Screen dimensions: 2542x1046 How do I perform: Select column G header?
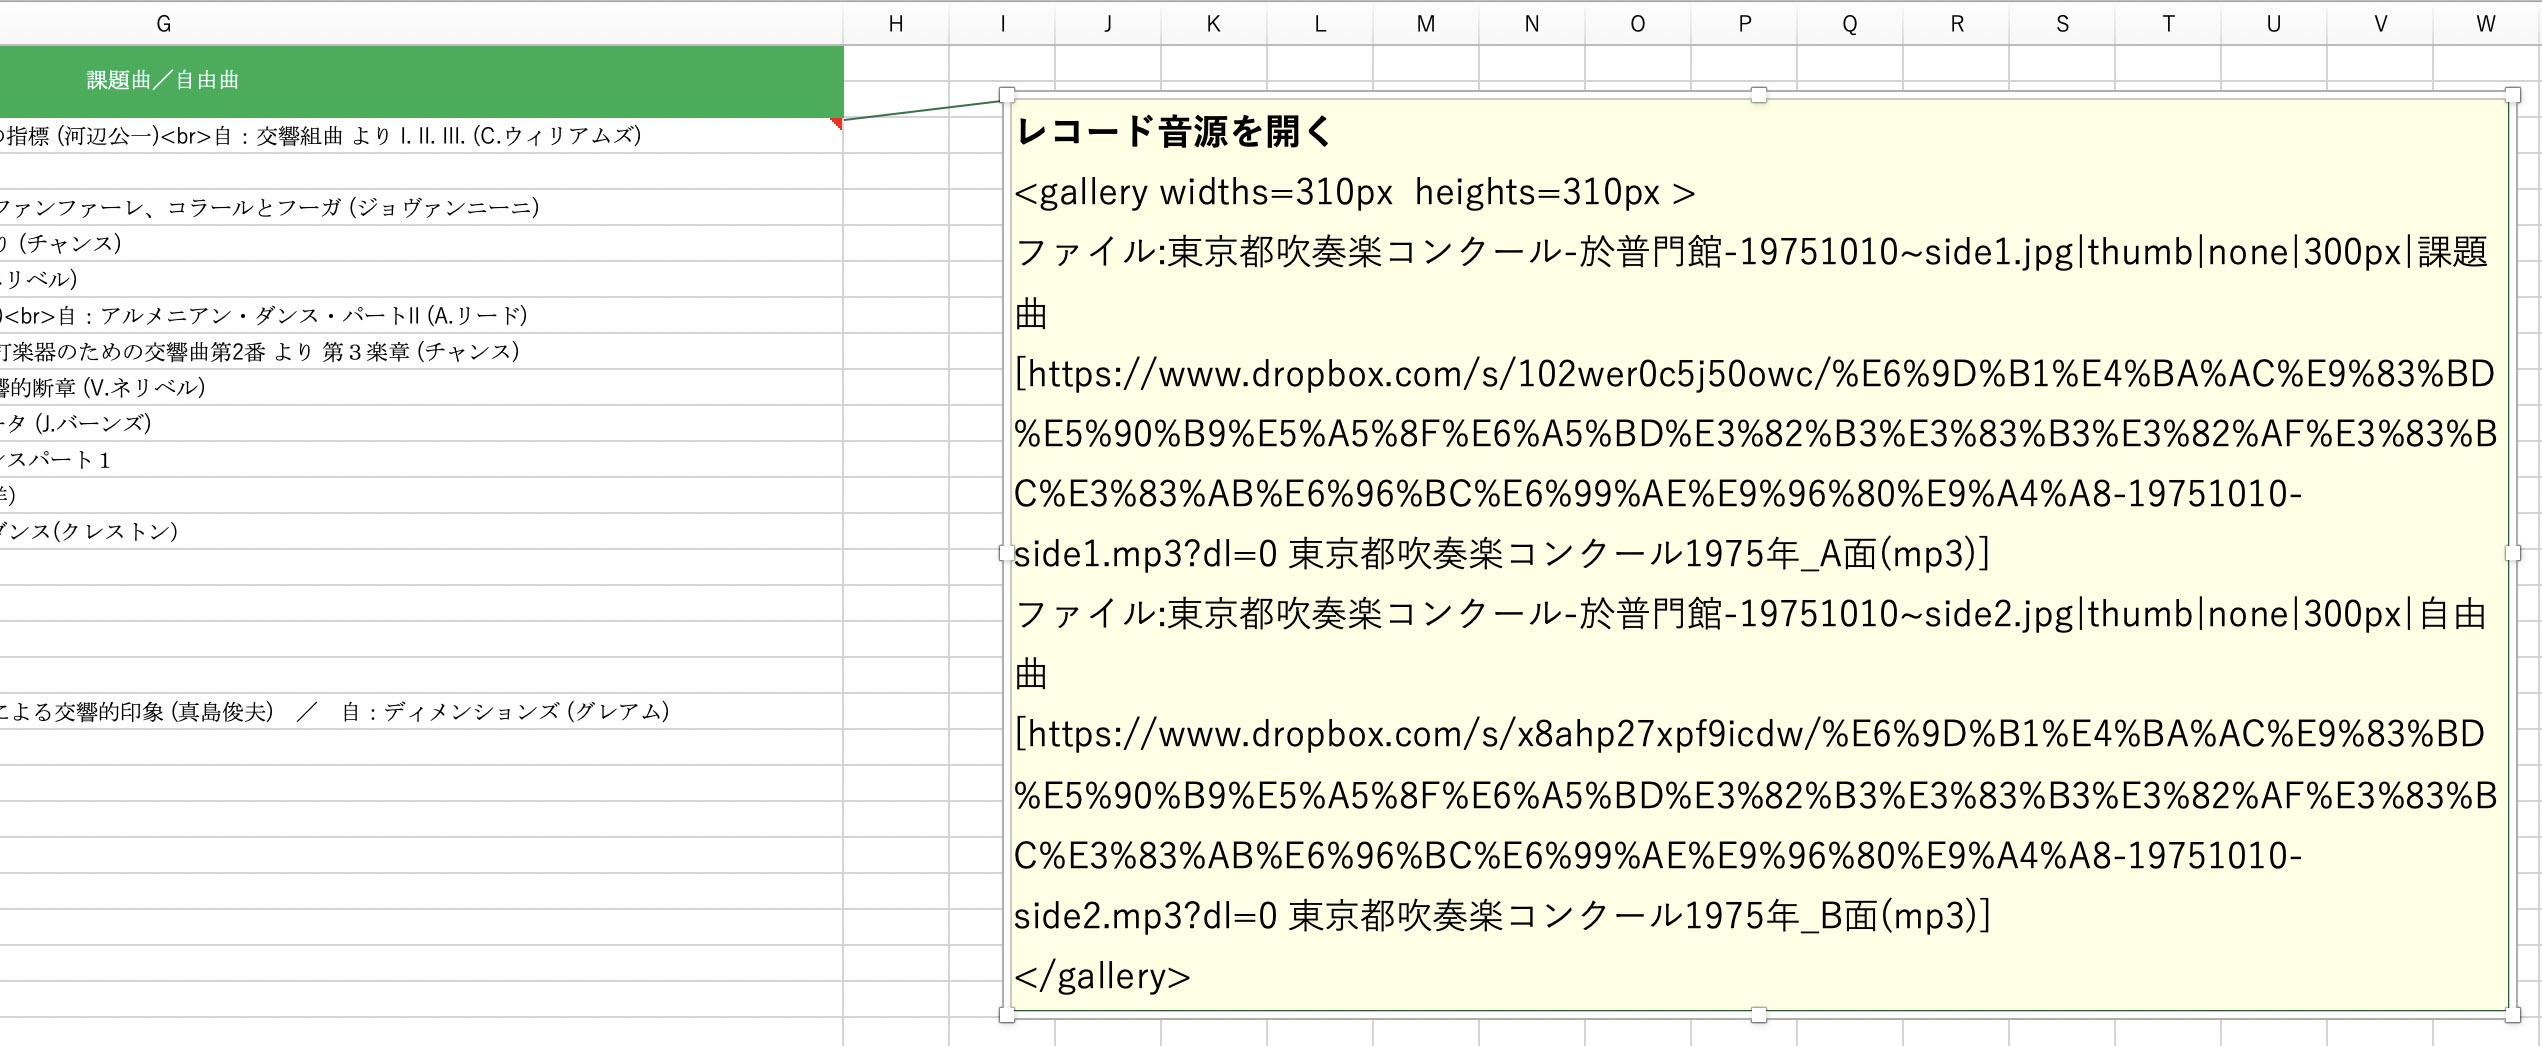164,24
